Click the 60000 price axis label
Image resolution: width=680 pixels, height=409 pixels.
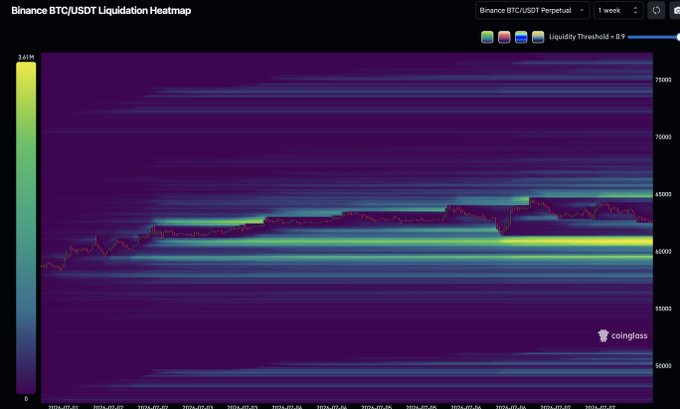click(x=663, y=252)
